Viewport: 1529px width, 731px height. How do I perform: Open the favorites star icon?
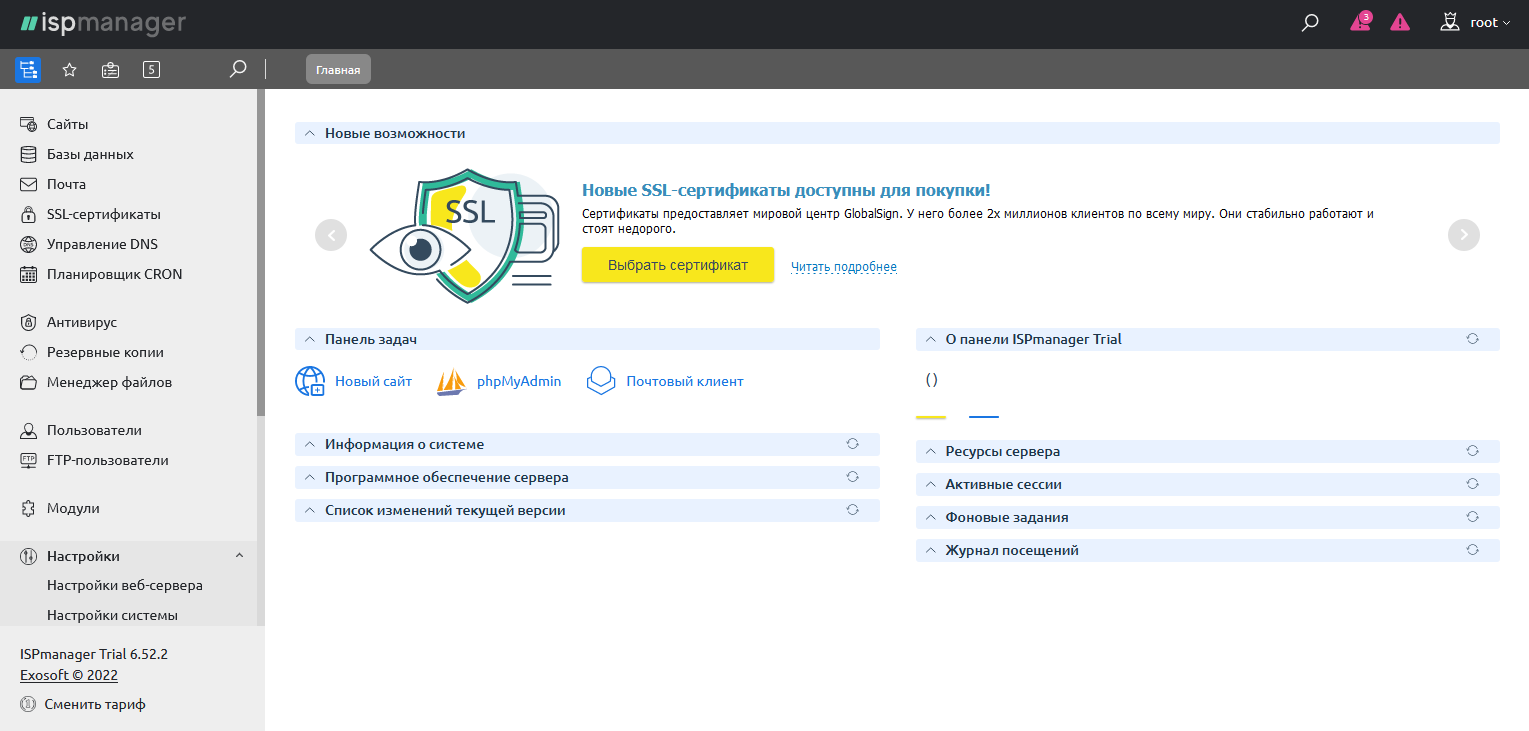point(70,69)
